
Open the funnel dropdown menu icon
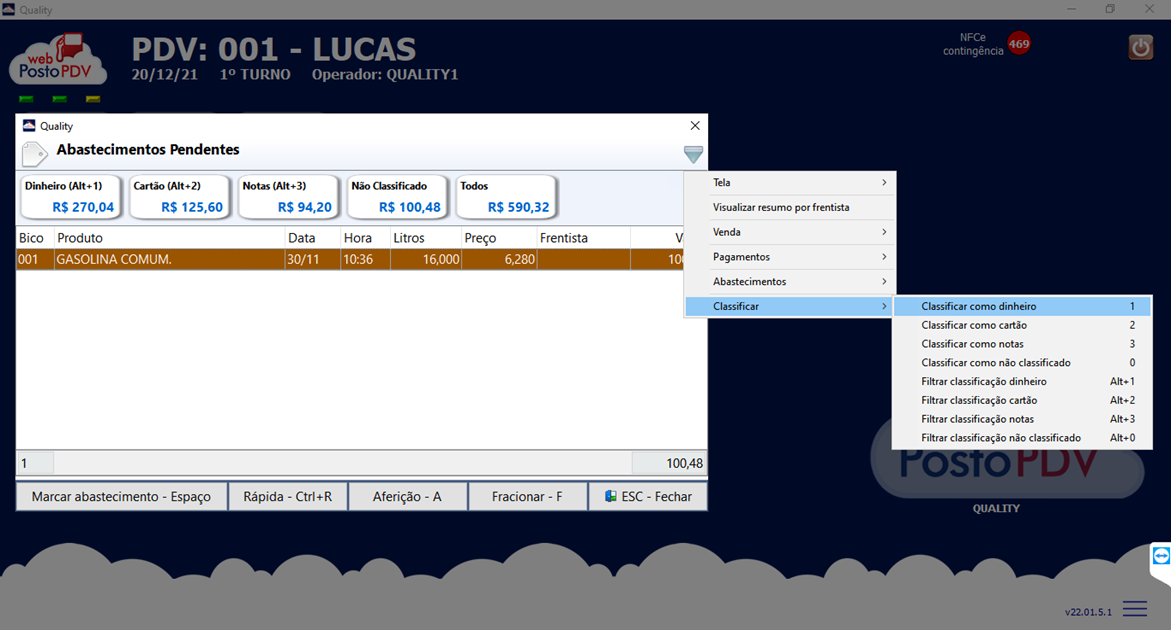click(693, 154)
